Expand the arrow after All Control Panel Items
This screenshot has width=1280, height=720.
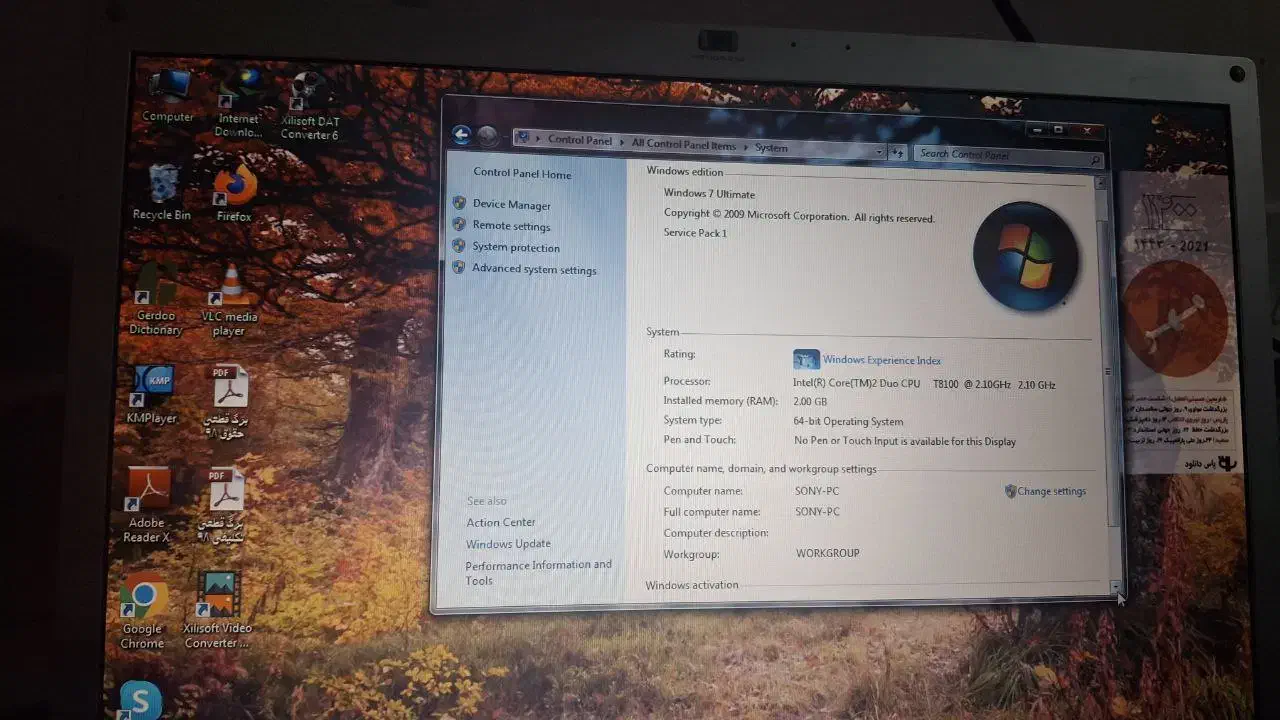[x=746, y=147]
